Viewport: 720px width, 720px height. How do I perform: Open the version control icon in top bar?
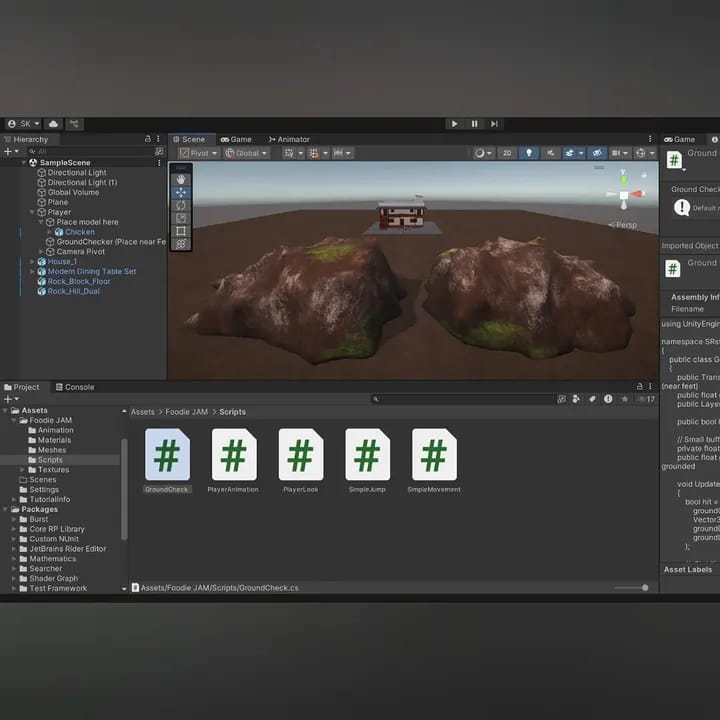coord(74,124)
